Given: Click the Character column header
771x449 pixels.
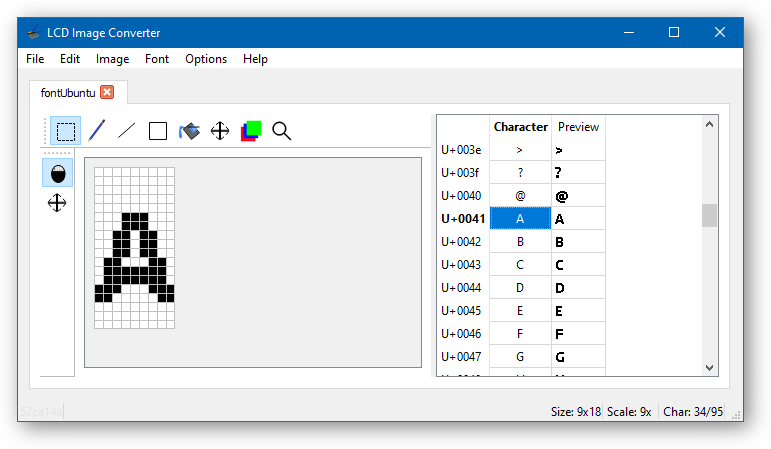Looking at the screenshot, I should coord(520,127).
